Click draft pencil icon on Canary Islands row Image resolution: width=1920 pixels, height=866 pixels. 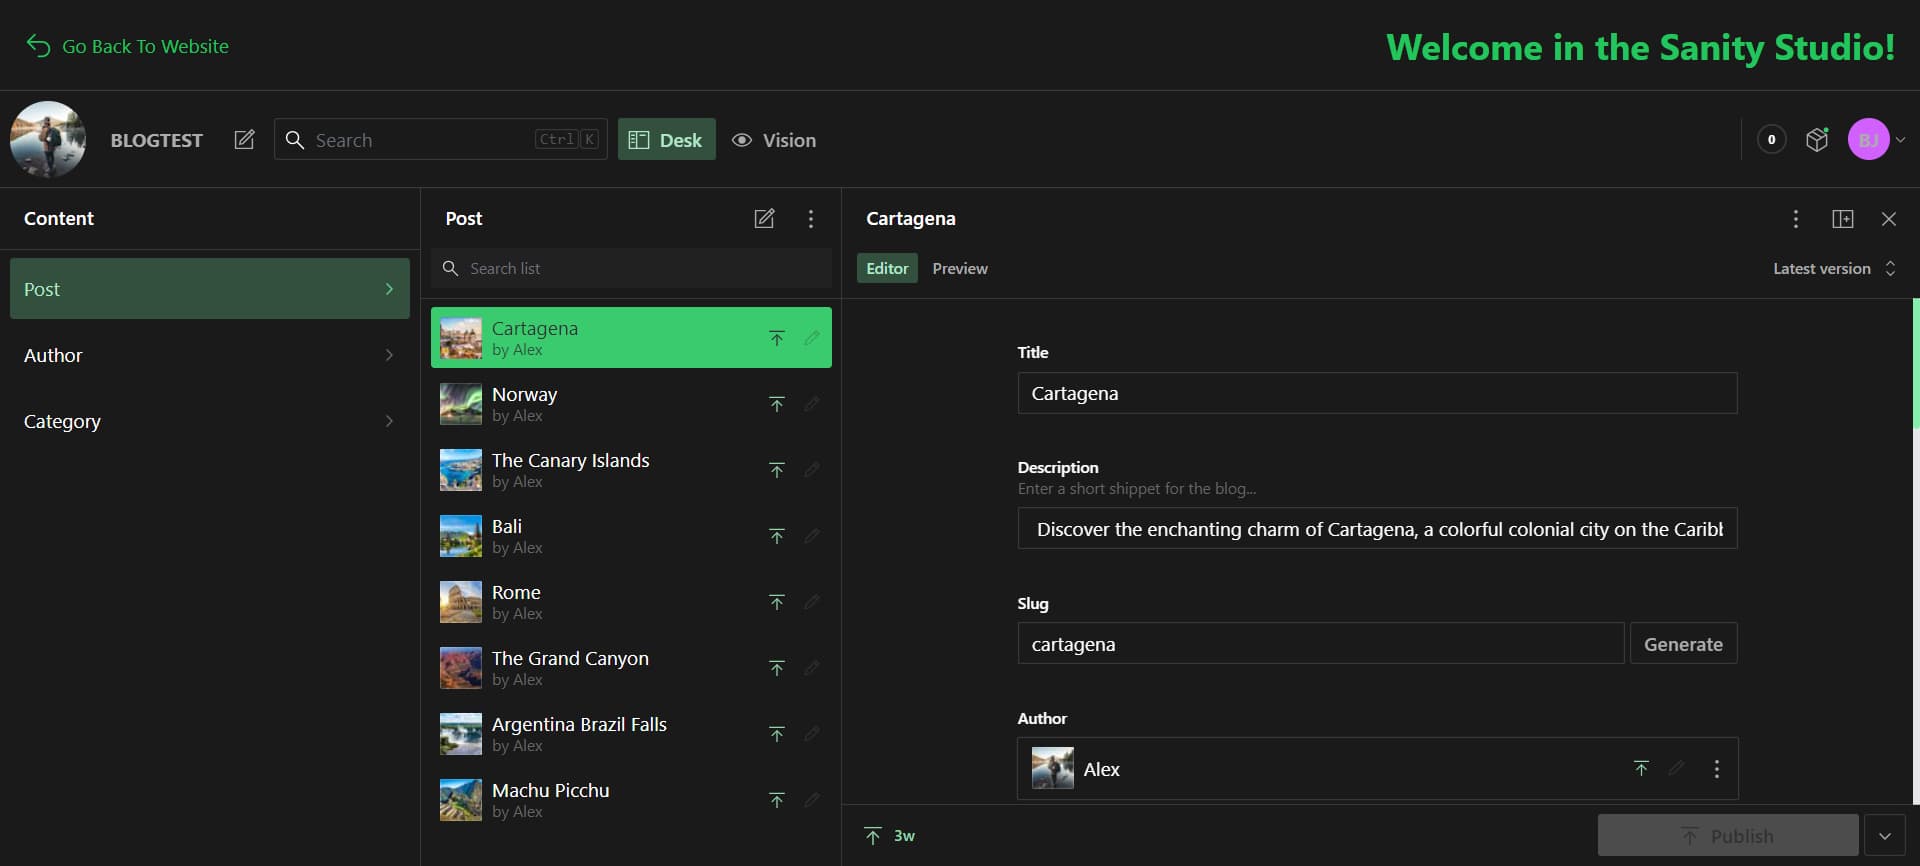click(x=812, y=470)
